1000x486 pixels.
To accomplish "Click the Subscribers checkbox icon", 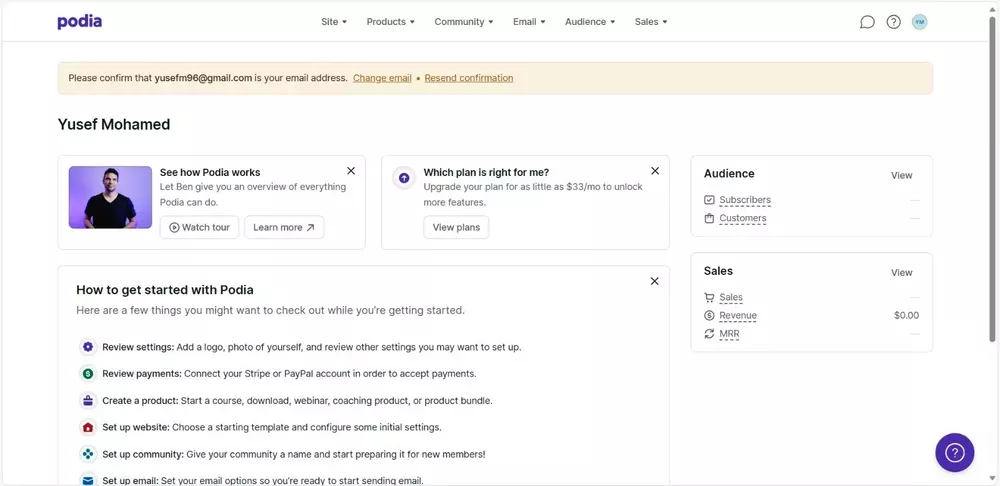I will tap(709, 200).
